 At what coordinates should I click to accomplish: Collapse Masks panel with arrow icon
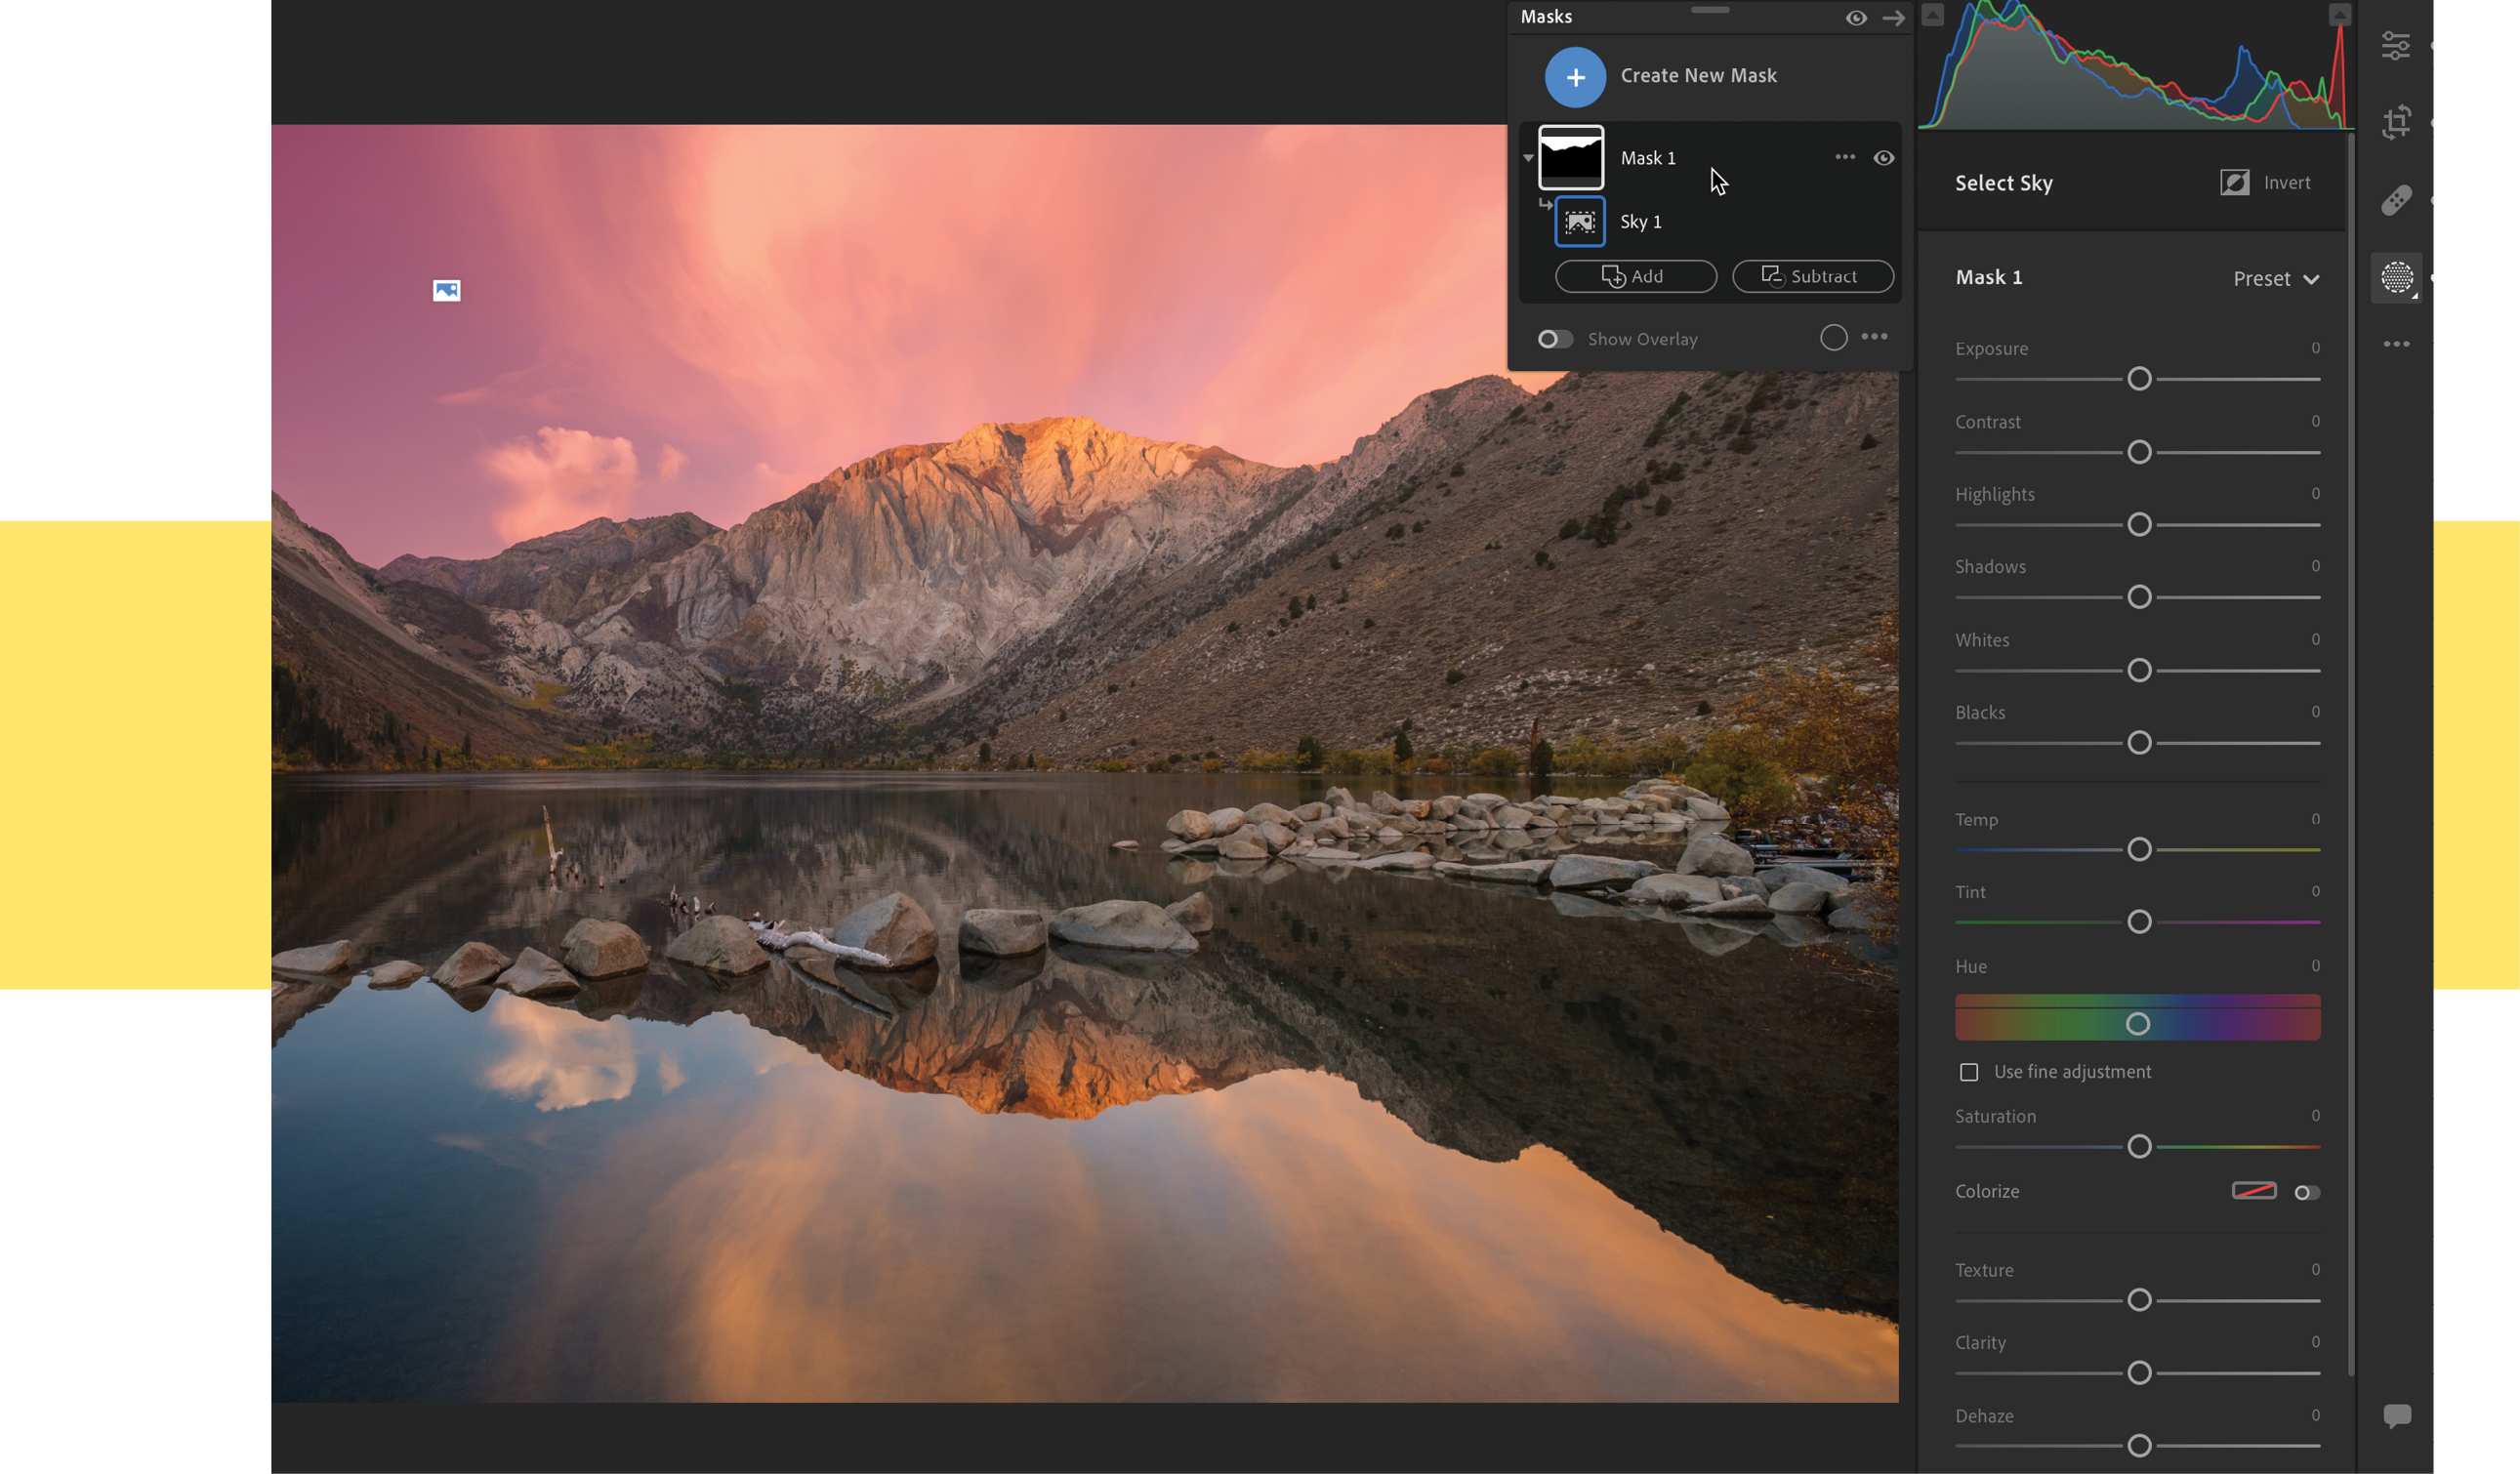coord(1893,18)
